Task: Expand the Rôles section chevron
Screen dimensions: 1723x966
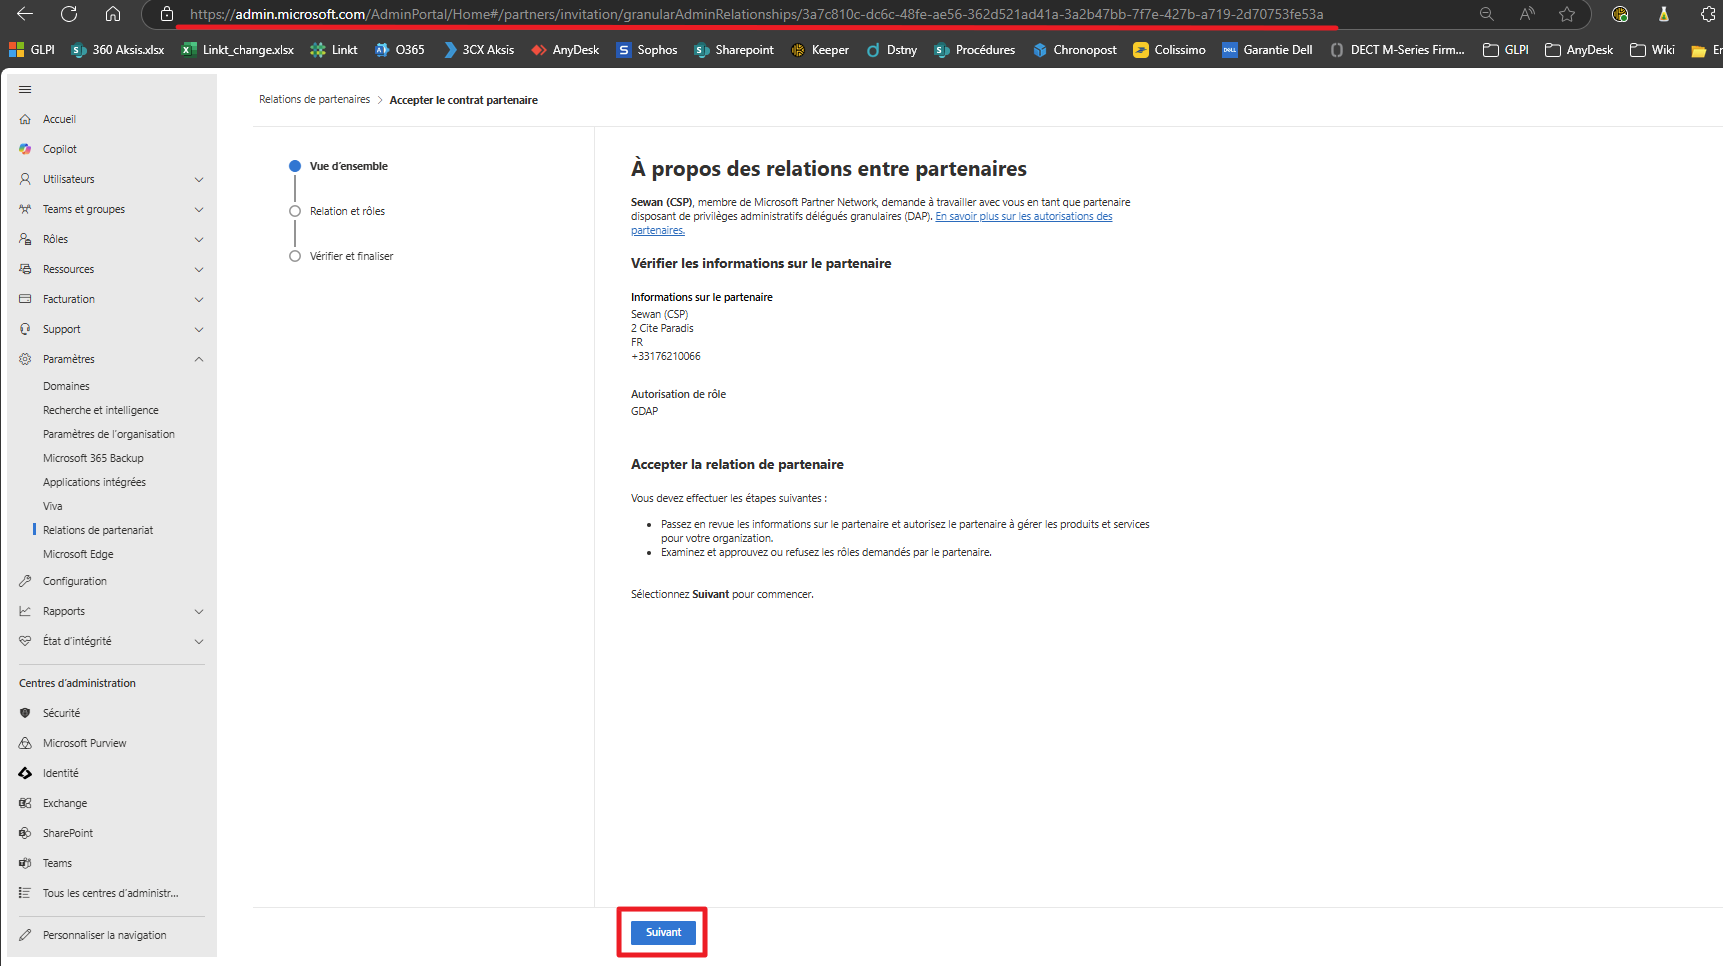Action: pos(199,239)
